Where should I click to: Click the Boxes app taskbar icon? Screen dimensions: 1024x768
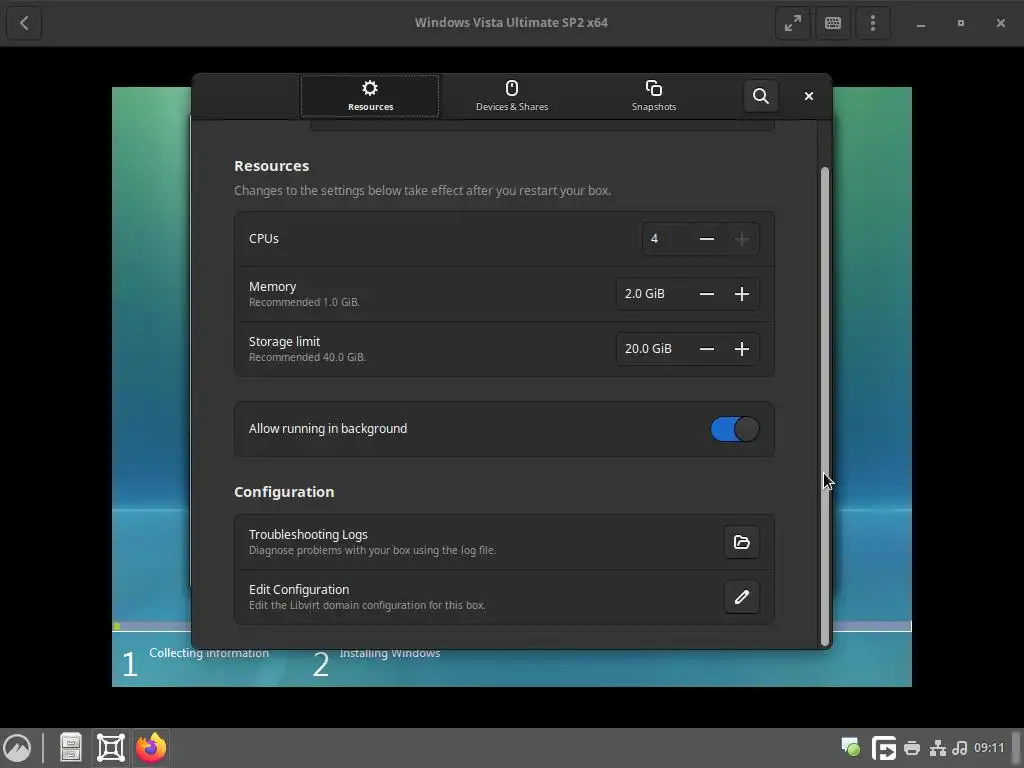110,748
